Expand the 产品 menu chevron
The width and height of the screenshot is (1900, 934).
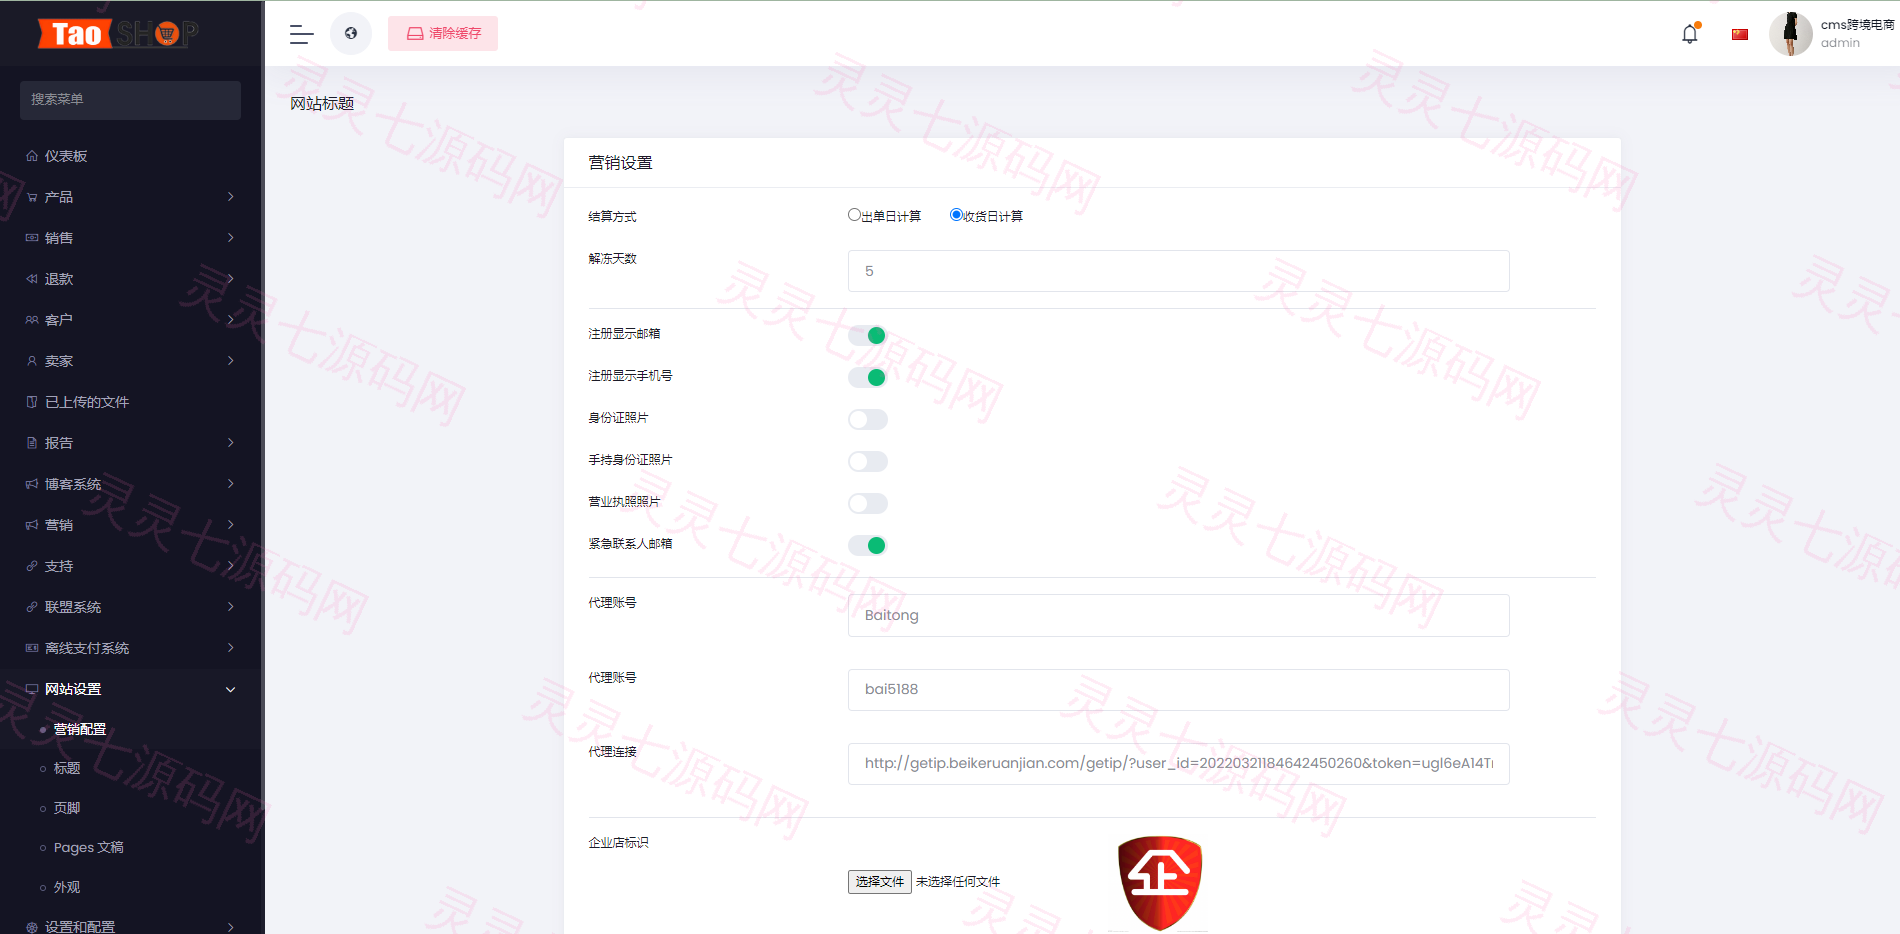tap(231, 197)
